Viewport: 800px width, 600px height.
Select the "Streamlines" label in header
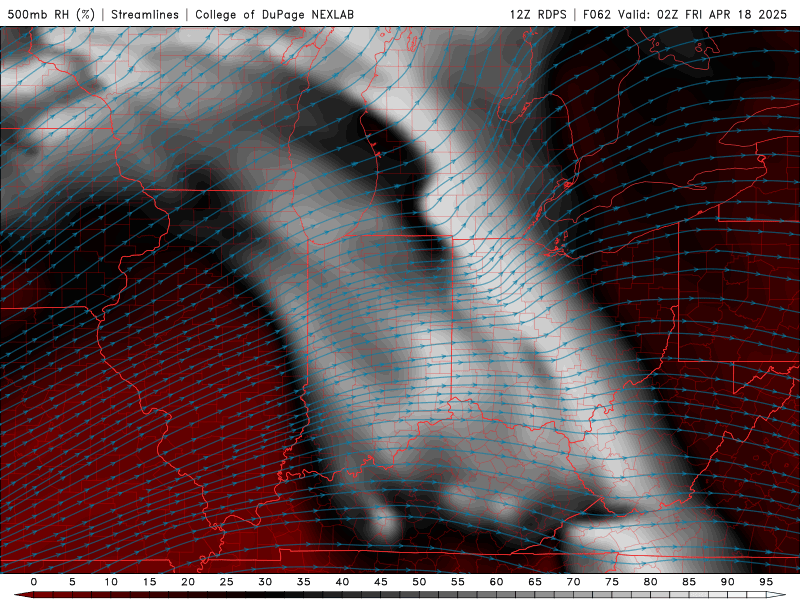(145, 14)
